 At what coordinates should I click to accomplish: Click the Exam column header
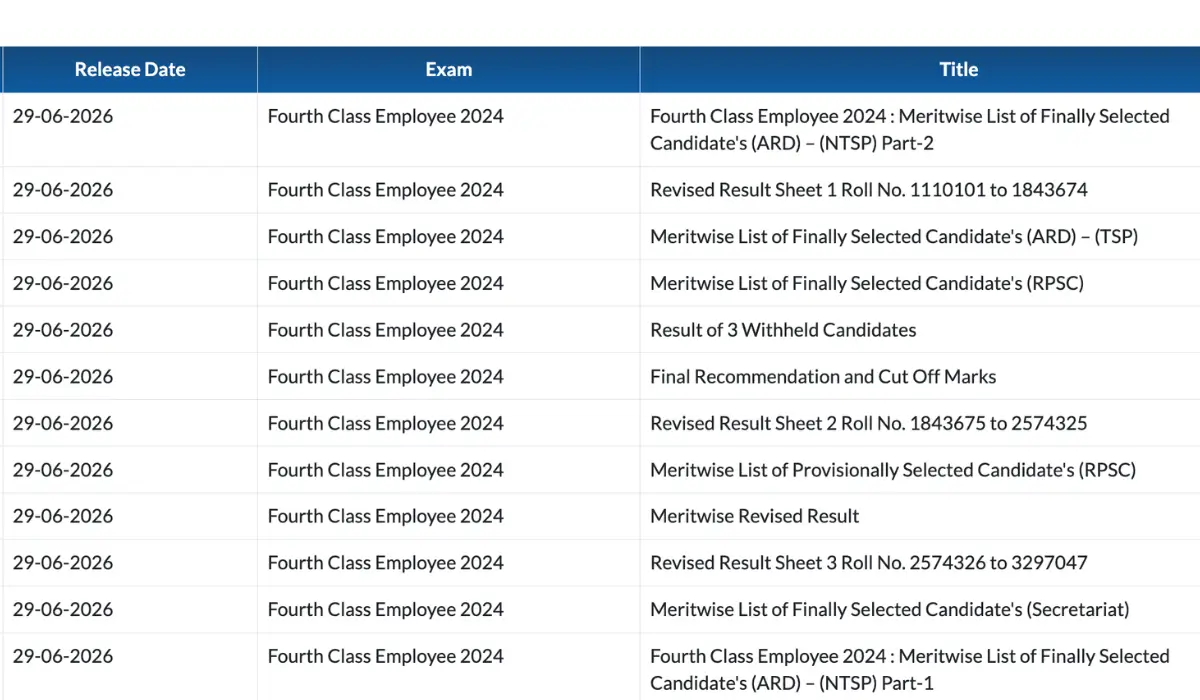[x=448, y=70]
